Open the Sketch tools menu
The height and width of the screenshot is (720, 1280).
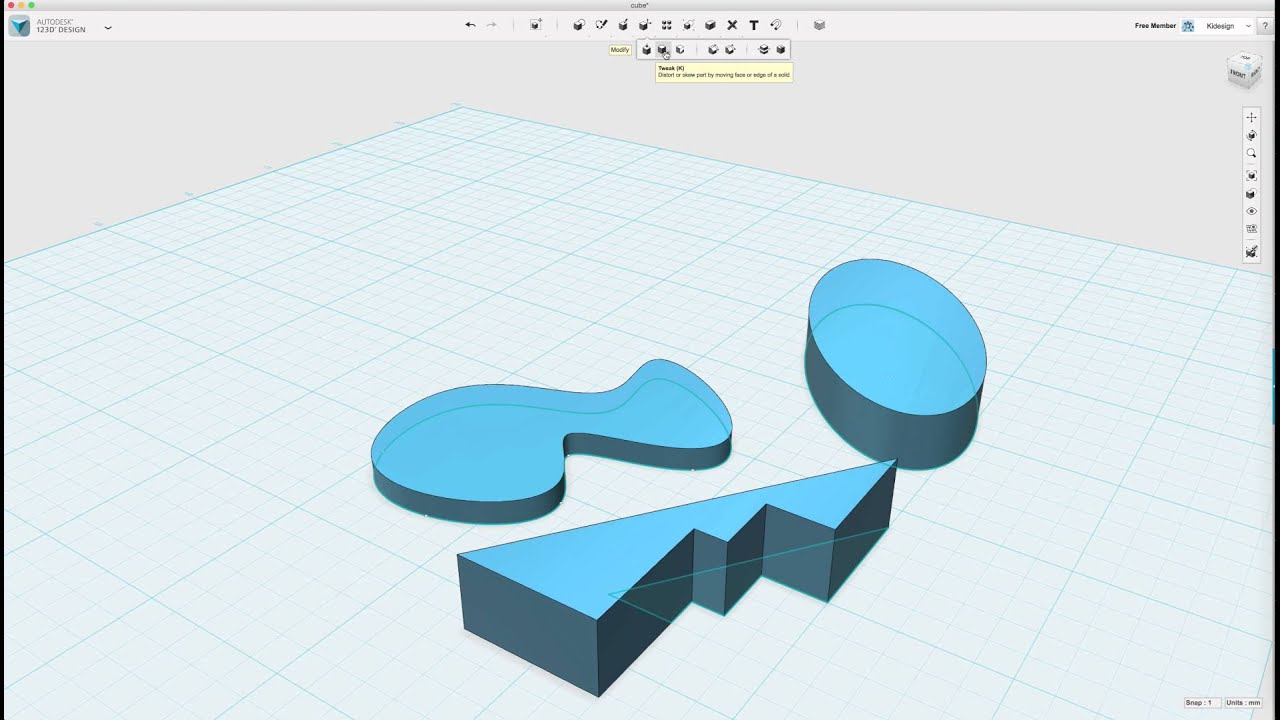[x=601, y=25]
